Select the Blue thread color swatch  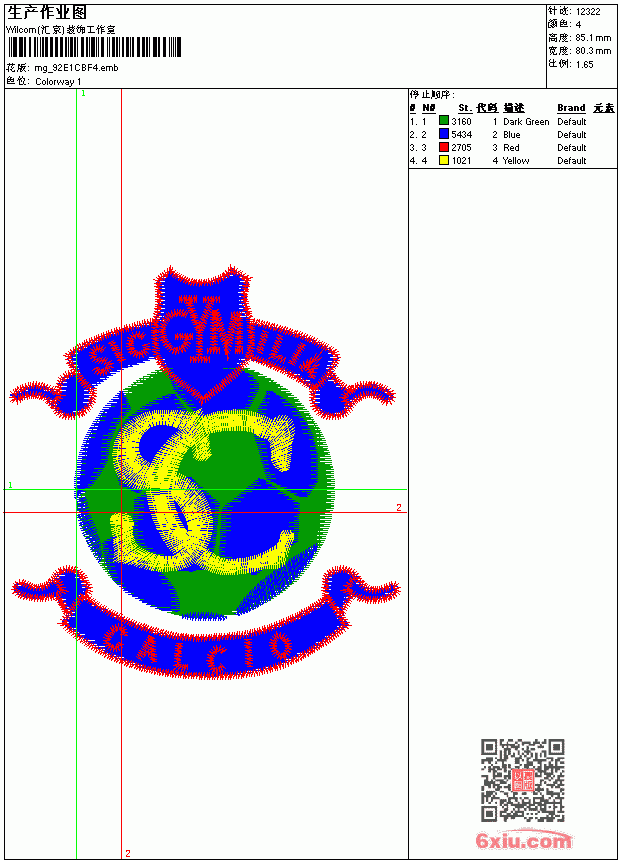pyautogui.click(x=444, y=134)
